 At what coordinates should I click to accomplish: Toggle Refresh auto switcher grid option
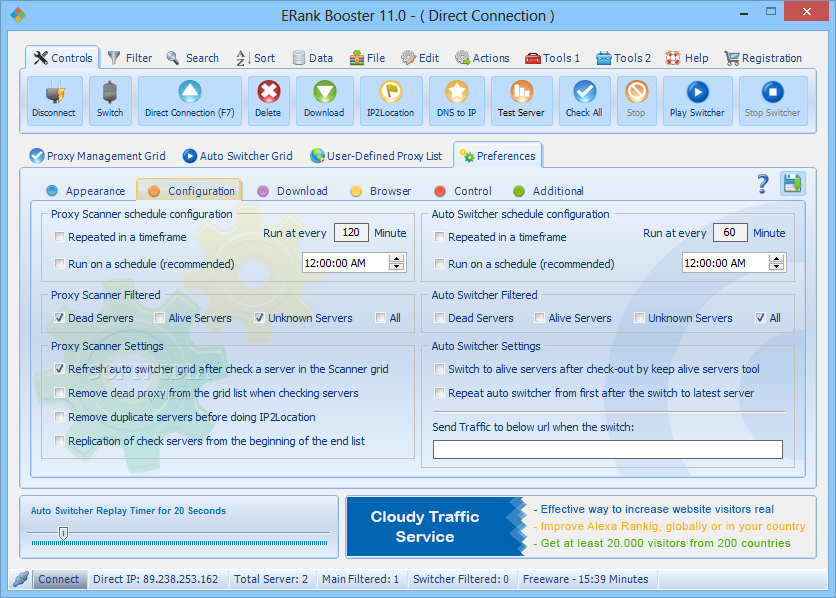click(x=60, y=368)
